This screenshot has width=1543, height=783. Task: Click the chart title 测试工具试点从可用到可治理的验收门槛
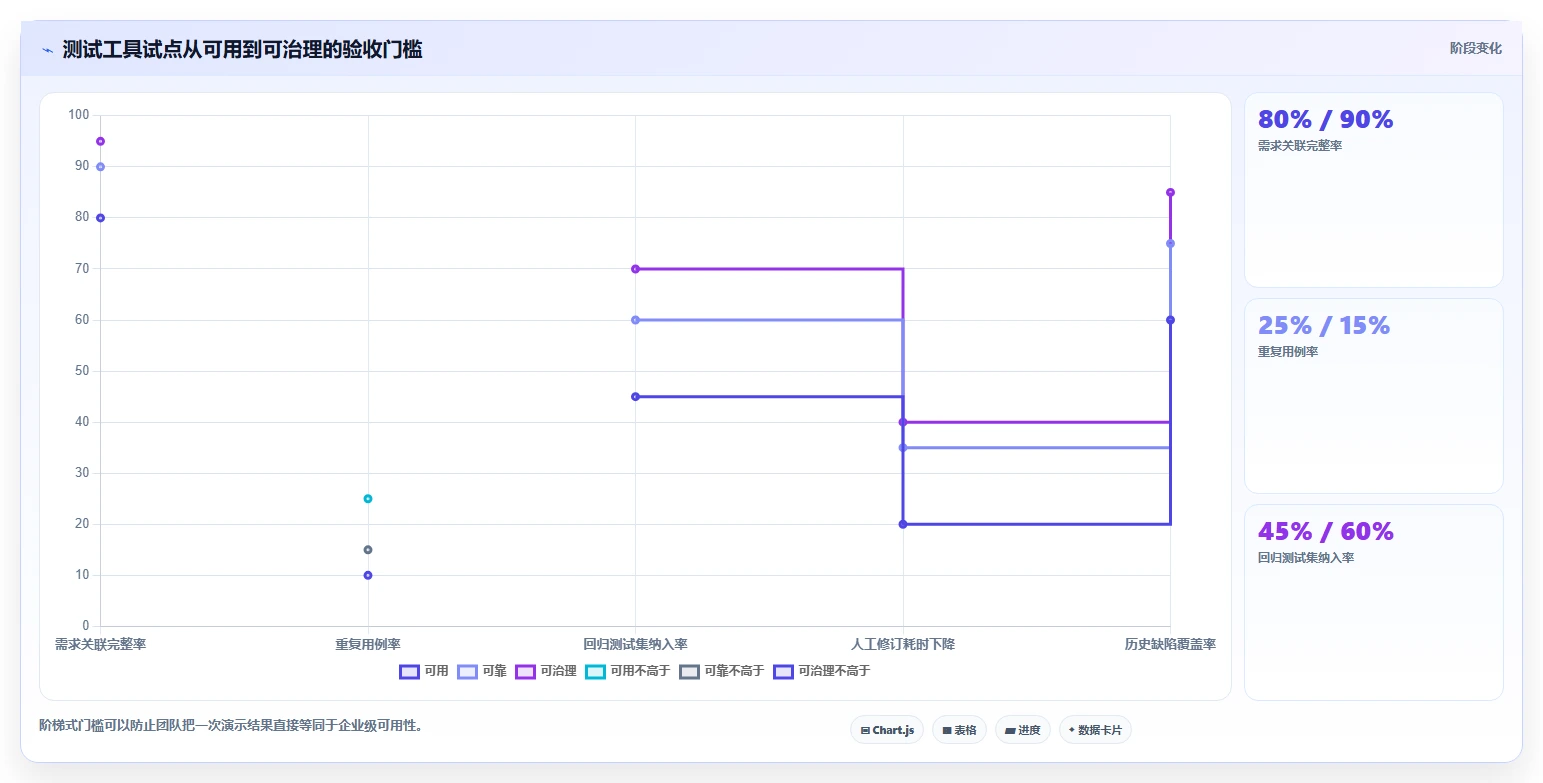click(242, 49)
